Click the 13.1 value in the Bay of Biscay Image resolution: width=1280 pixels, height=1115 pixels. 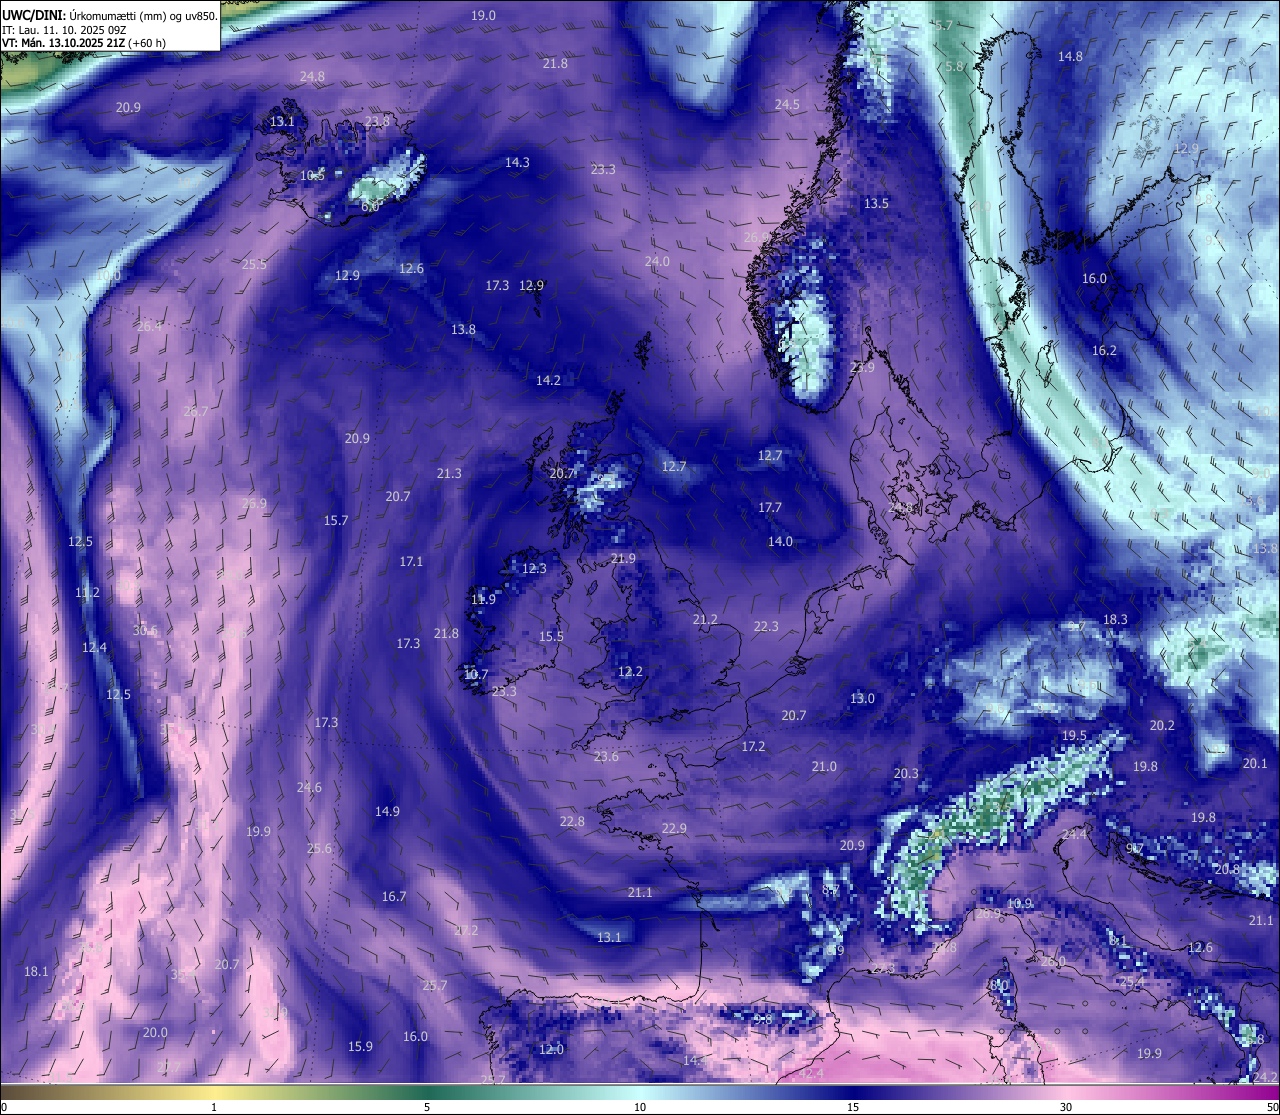click(609, 937)
